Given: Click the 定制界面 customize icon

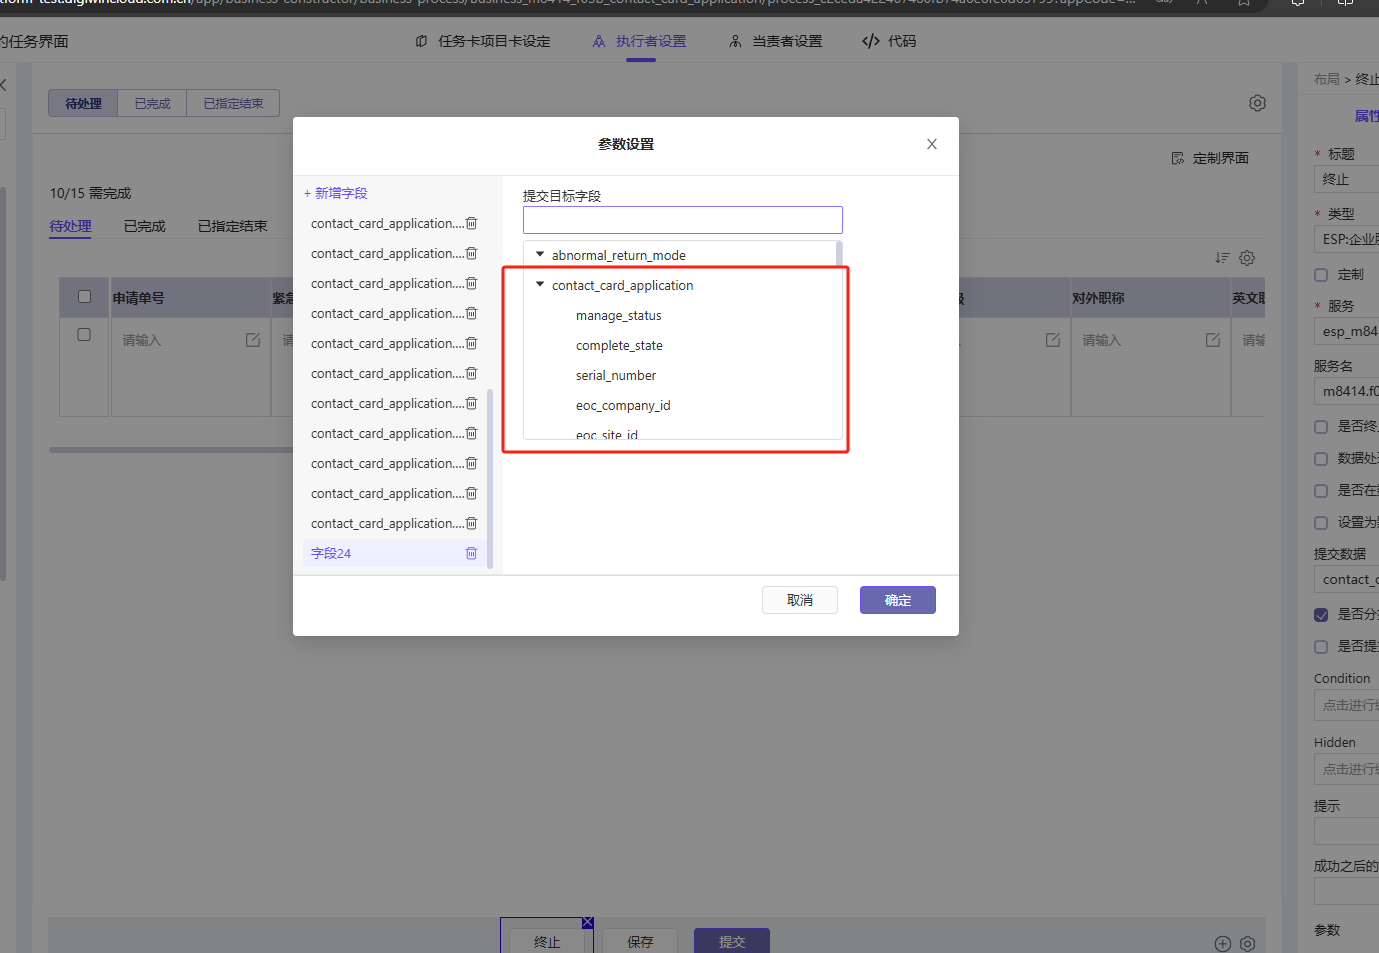Looking at the screenshot, I should coord(1178,158).
